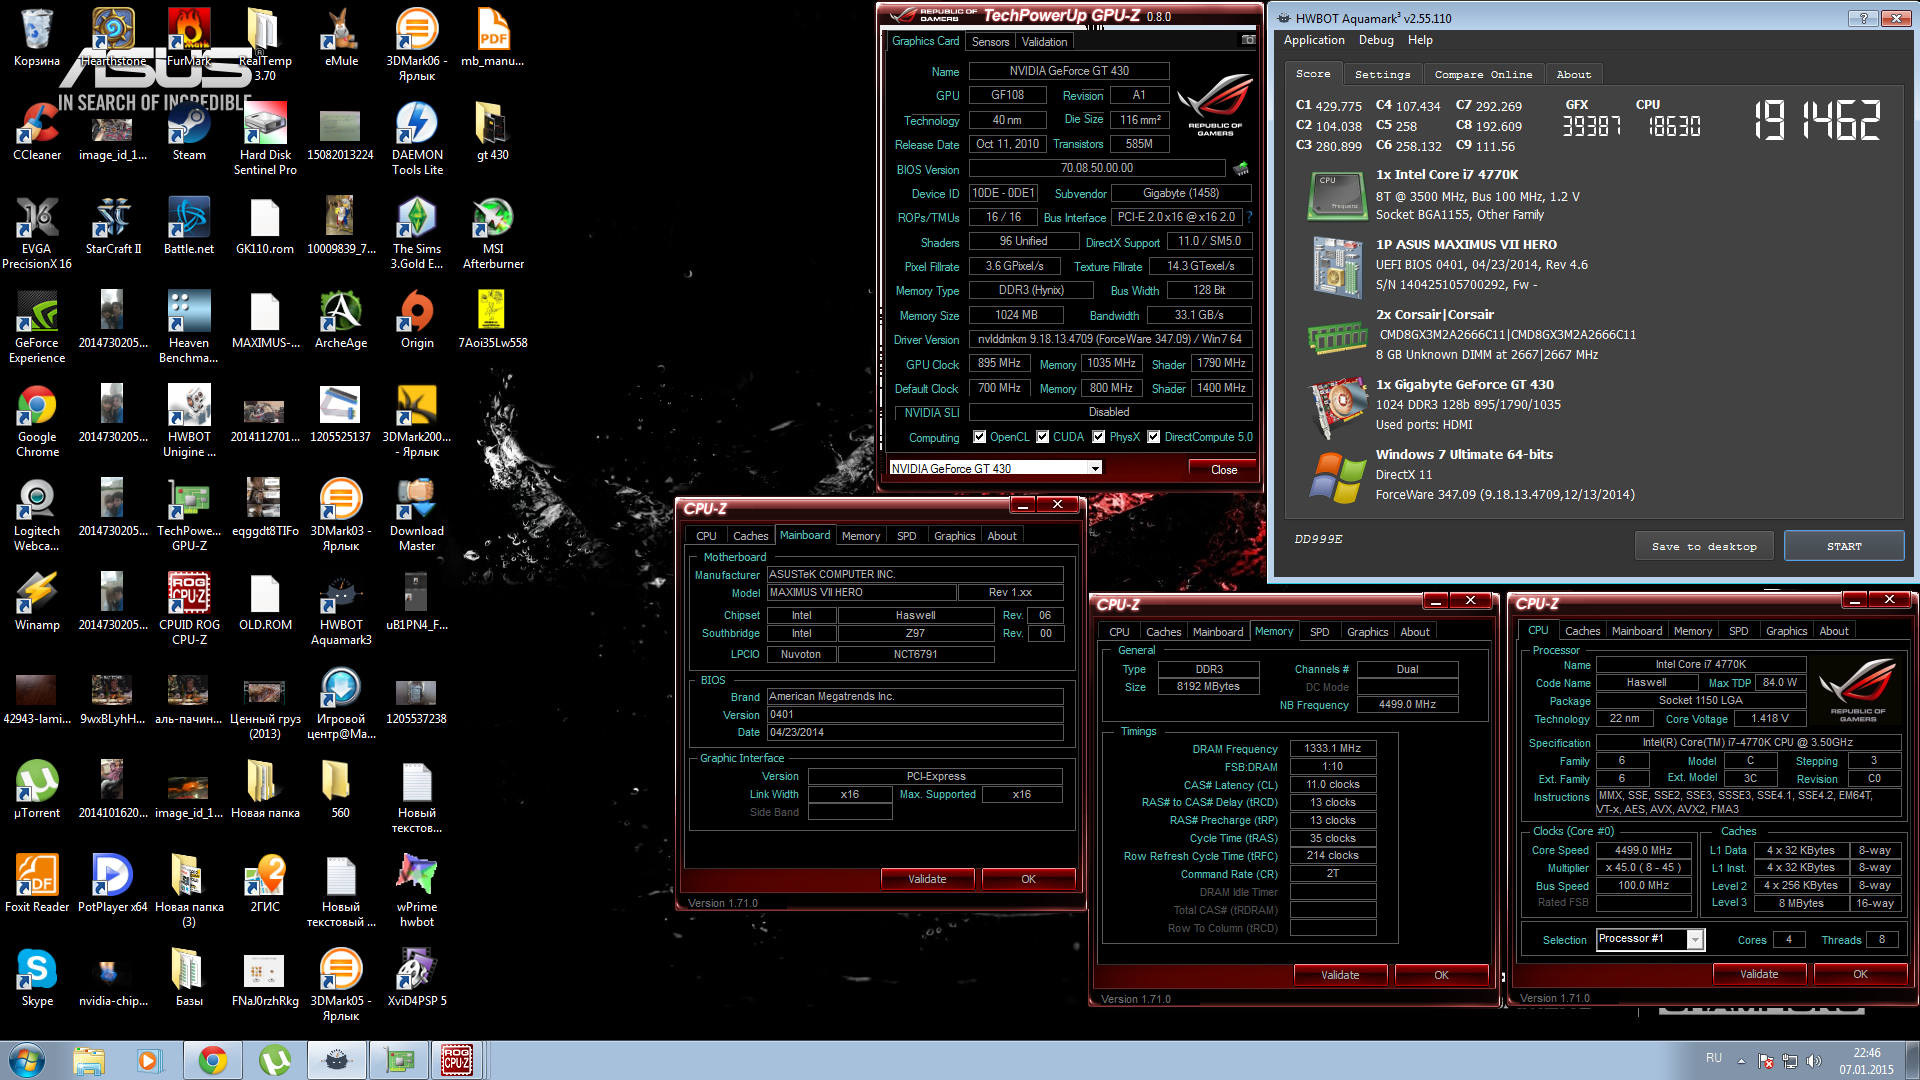Click the GPU-Z BIOS Version field
The height and width of the screenshot is (1080, 1920).
[x=1097, y=168]
